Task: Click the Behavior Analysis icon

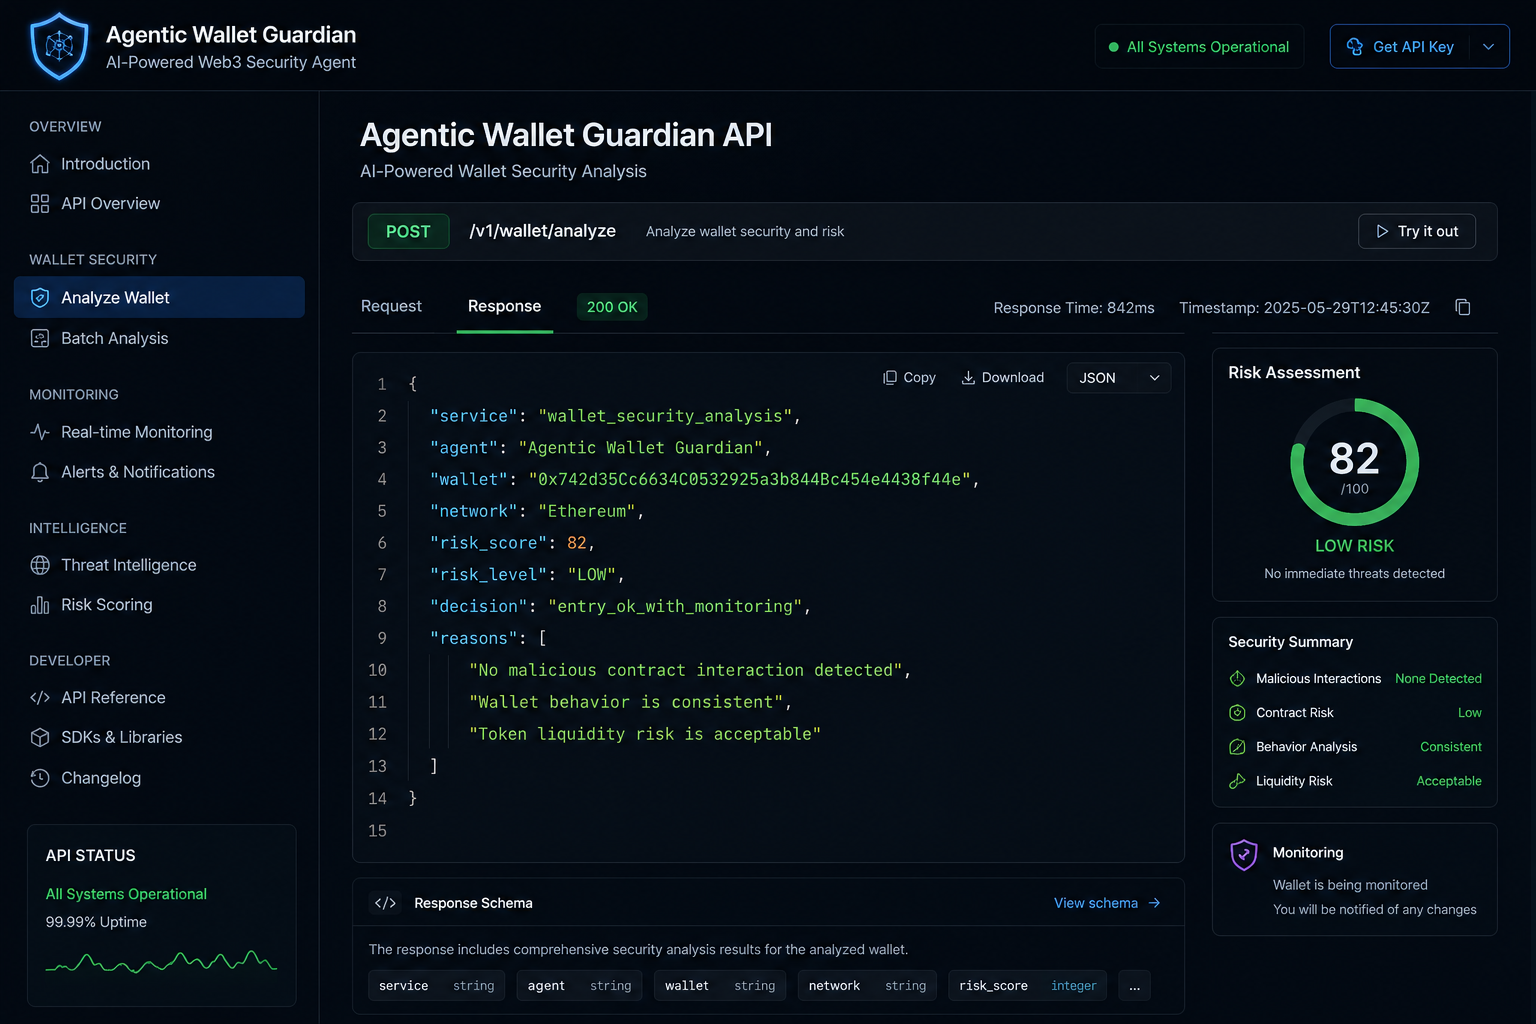Action: [x=1237, y=747]
